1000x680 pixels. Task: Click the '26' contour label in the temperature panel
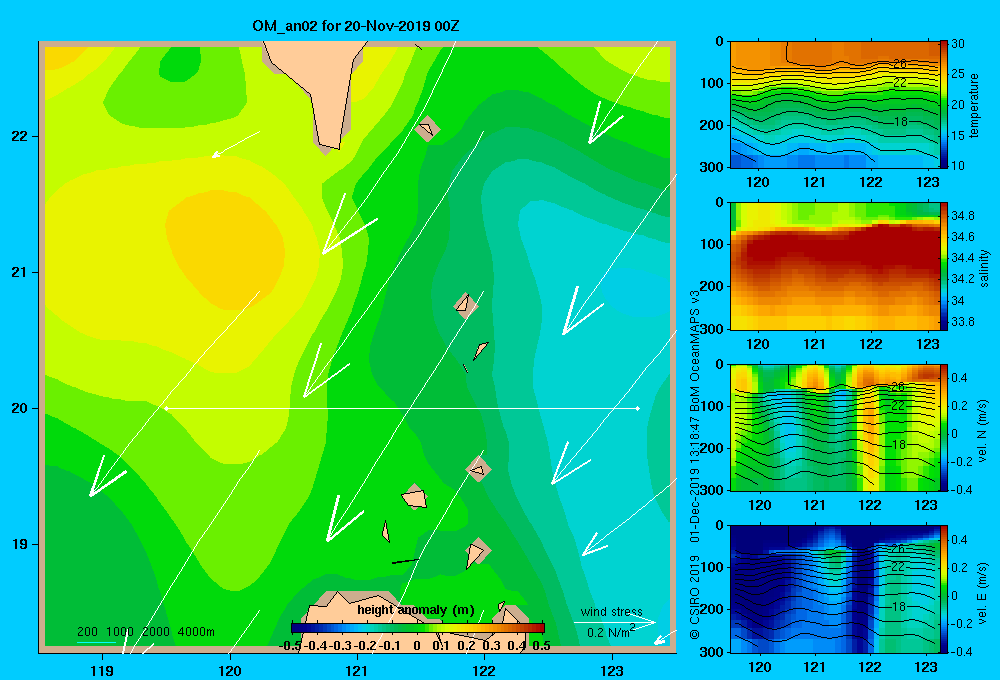click(x=899, y=64)
